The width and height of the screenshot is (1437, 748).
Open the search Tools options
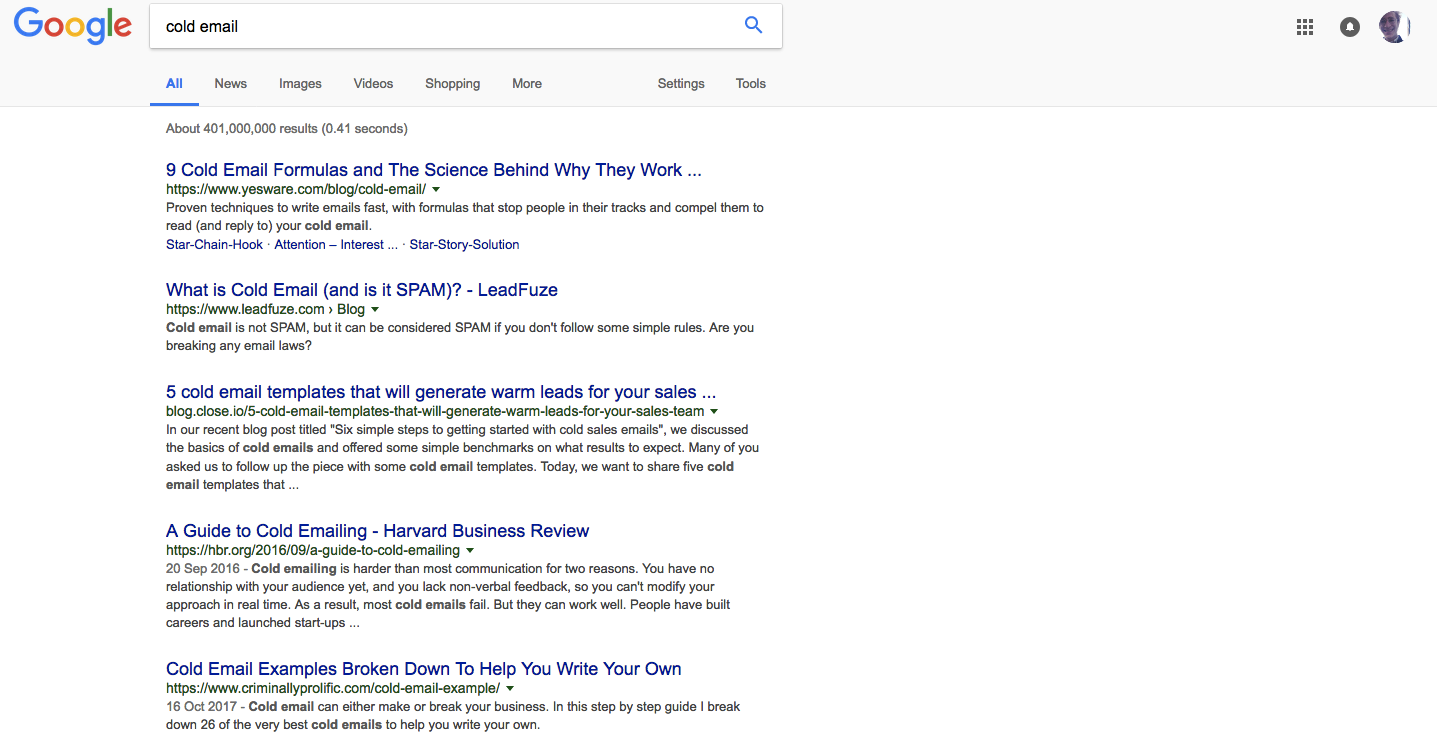click(751, 84)
